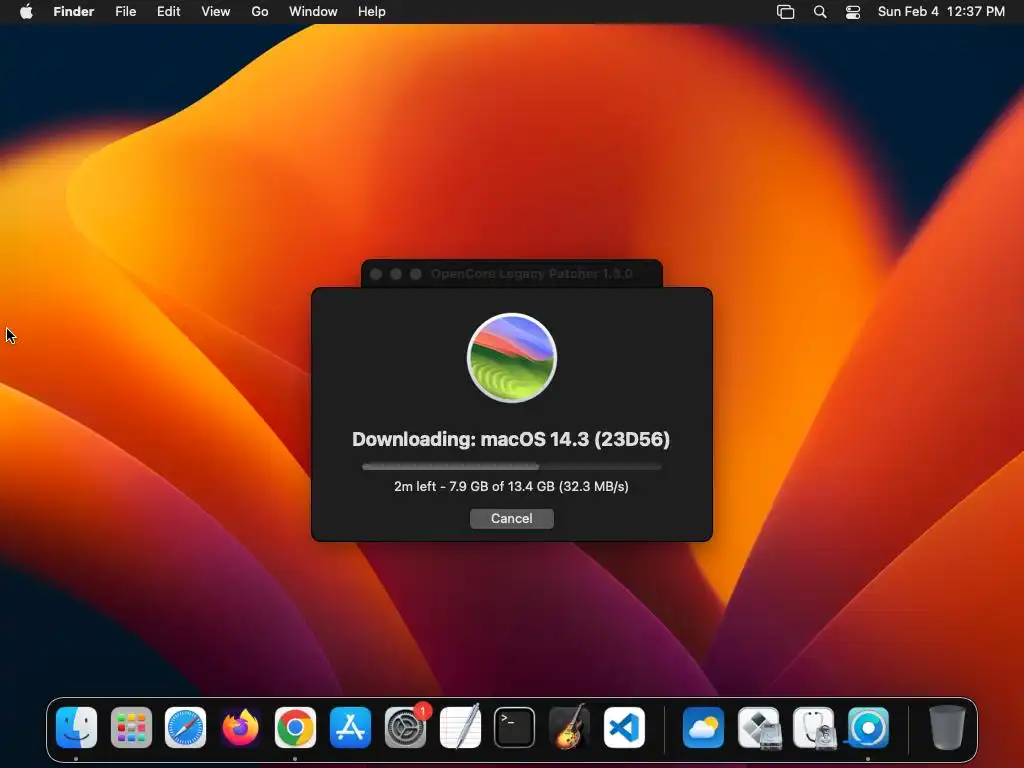Open the View menu
The width and height of the screenshot is (1024, 768).
click(x=216, y=12)
